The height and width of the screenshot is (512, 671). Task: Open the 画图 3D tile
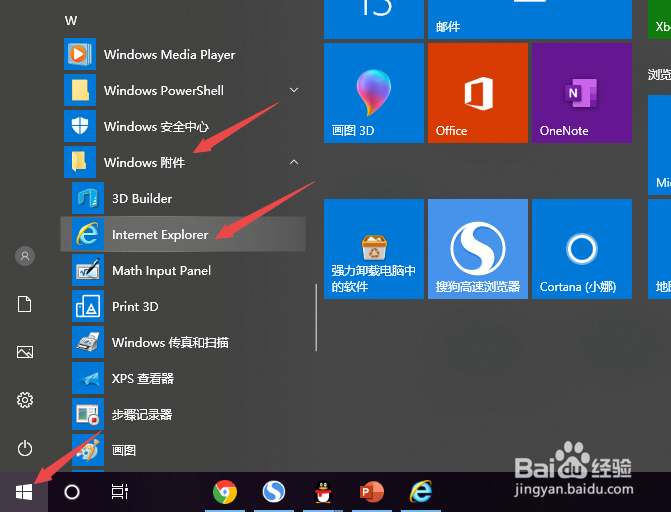374,93
